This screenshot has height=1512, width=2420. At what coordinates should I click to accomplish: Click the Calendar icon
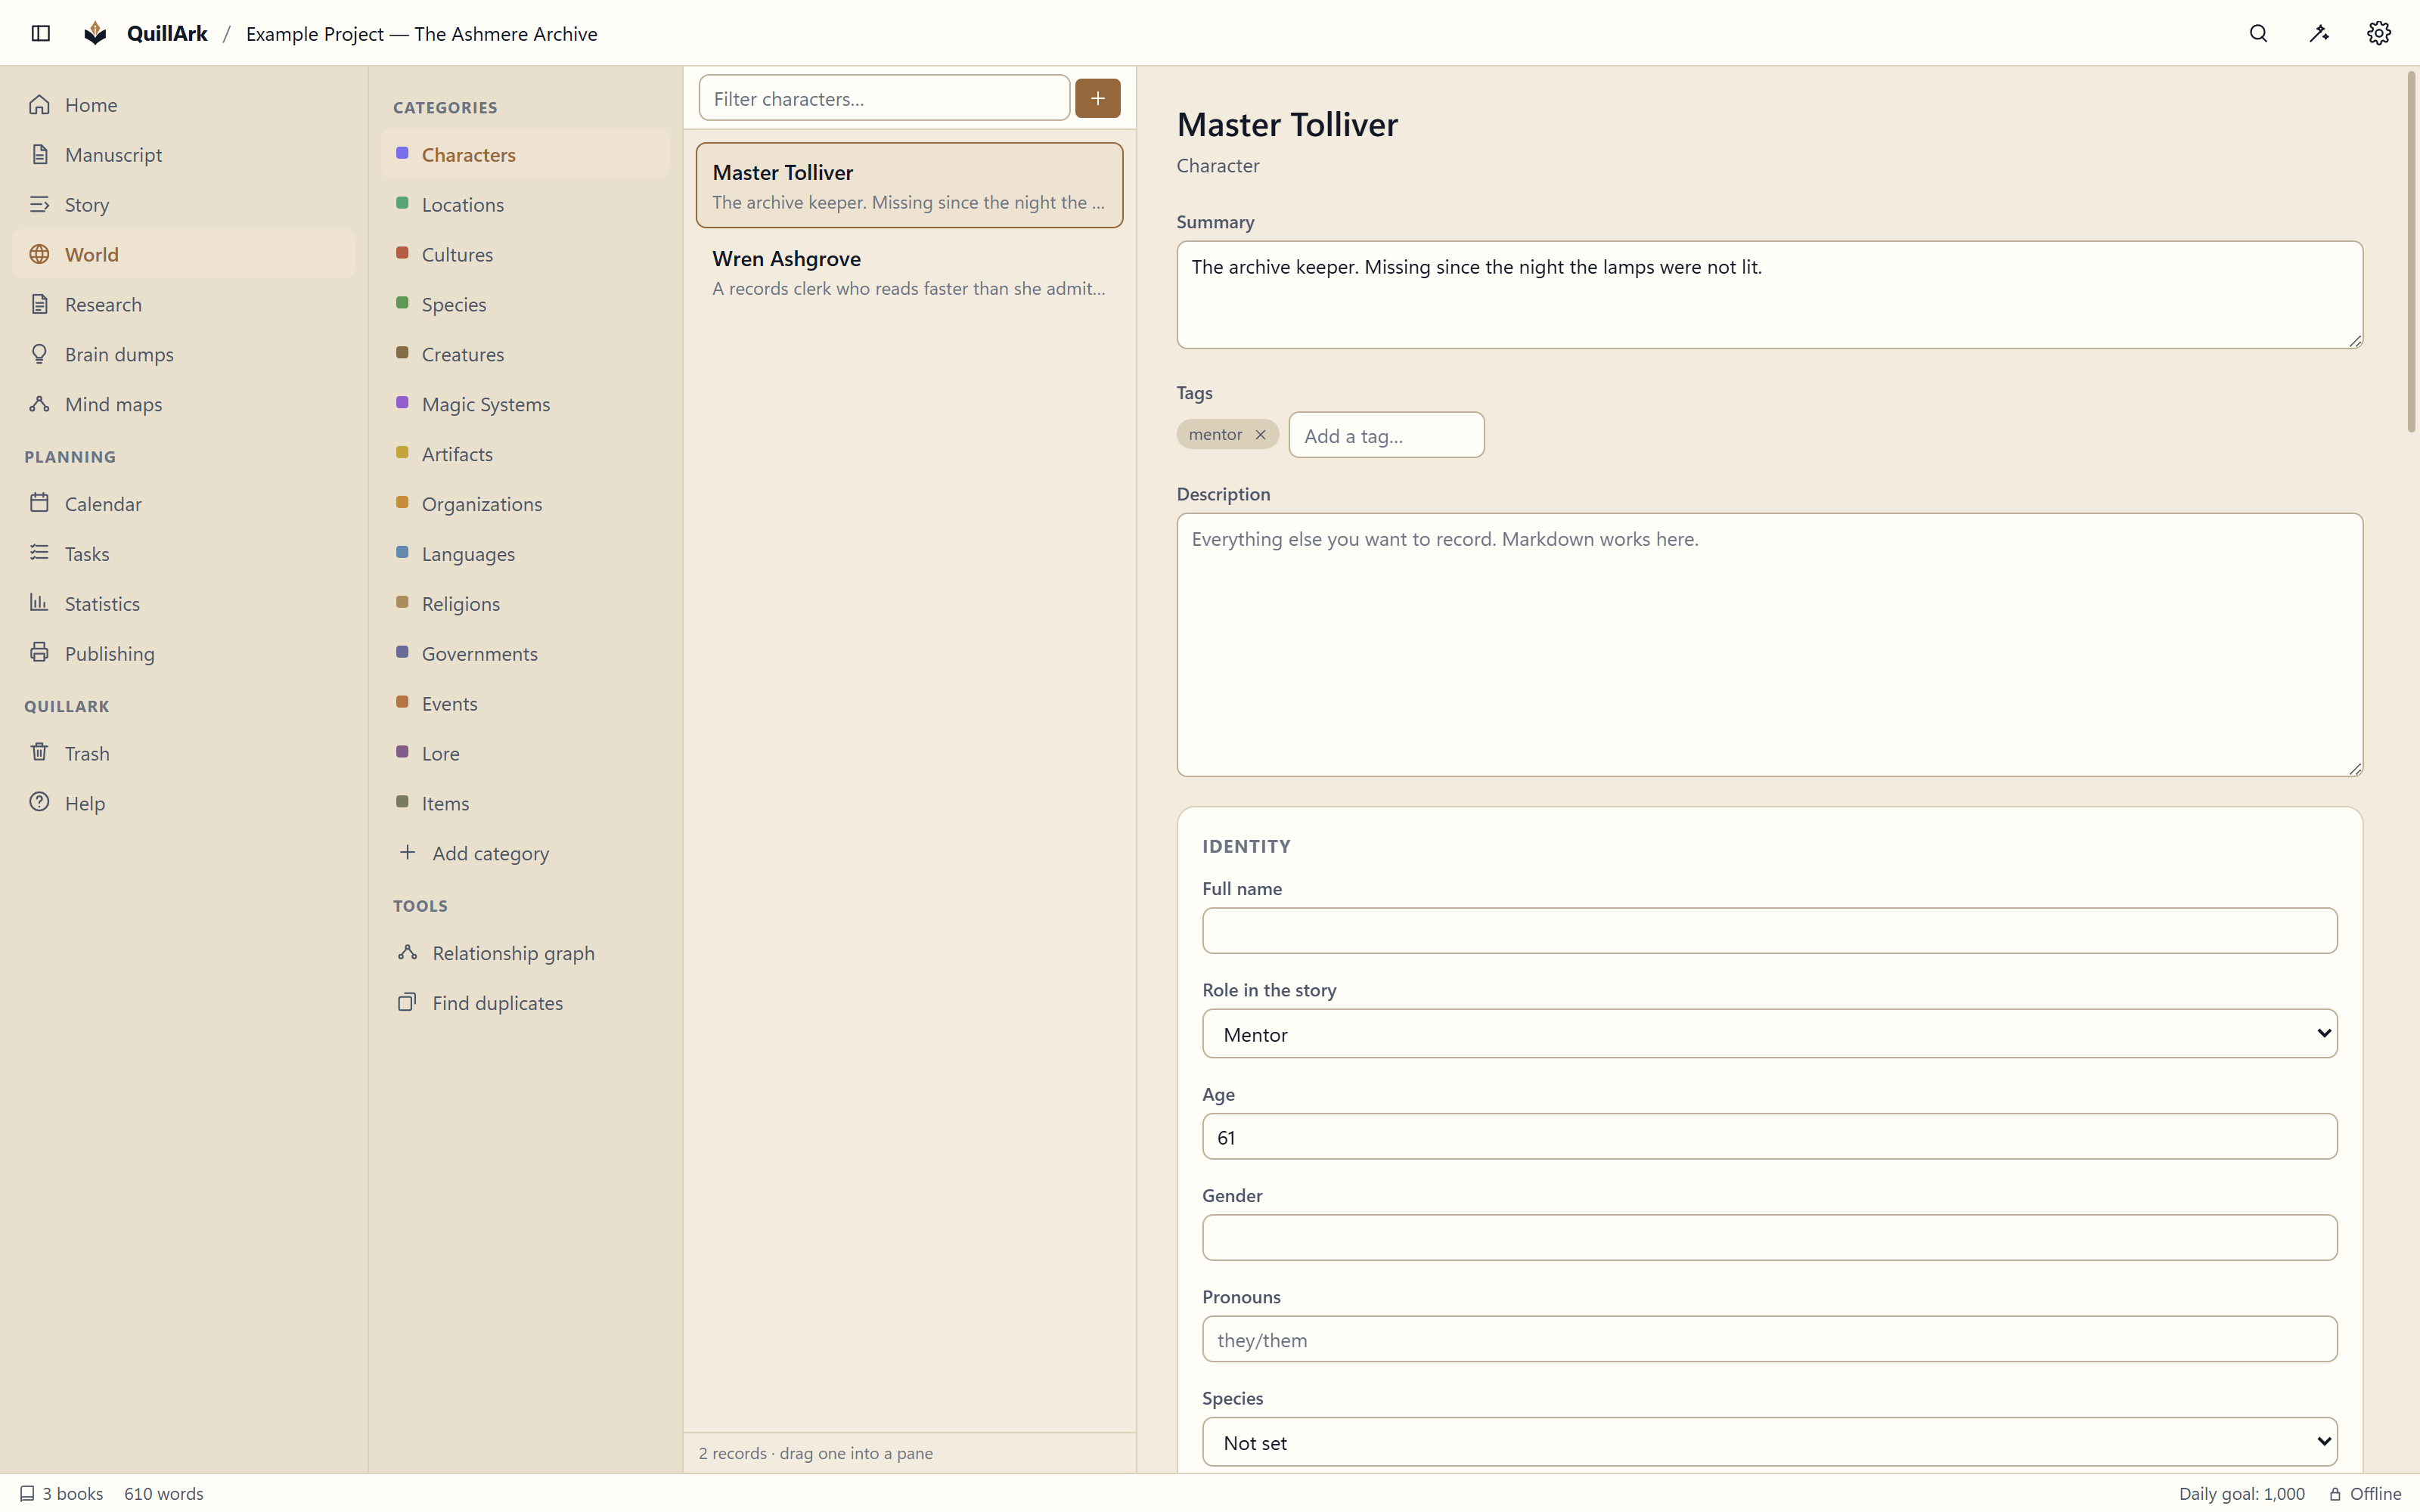[x=39, y=503]
